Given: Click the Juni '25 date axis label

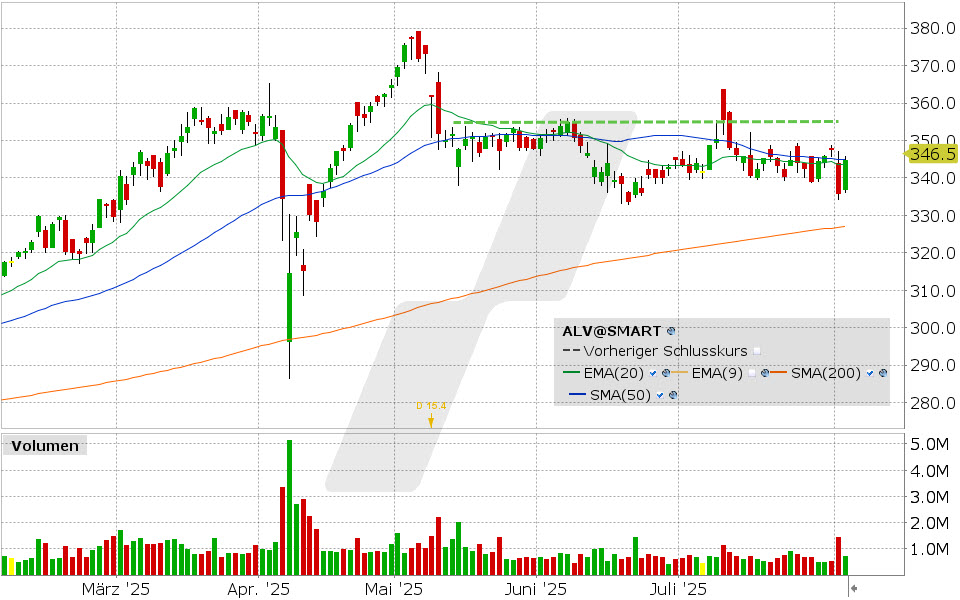Looking at the screenshot, I should click(x=536, y=589).
